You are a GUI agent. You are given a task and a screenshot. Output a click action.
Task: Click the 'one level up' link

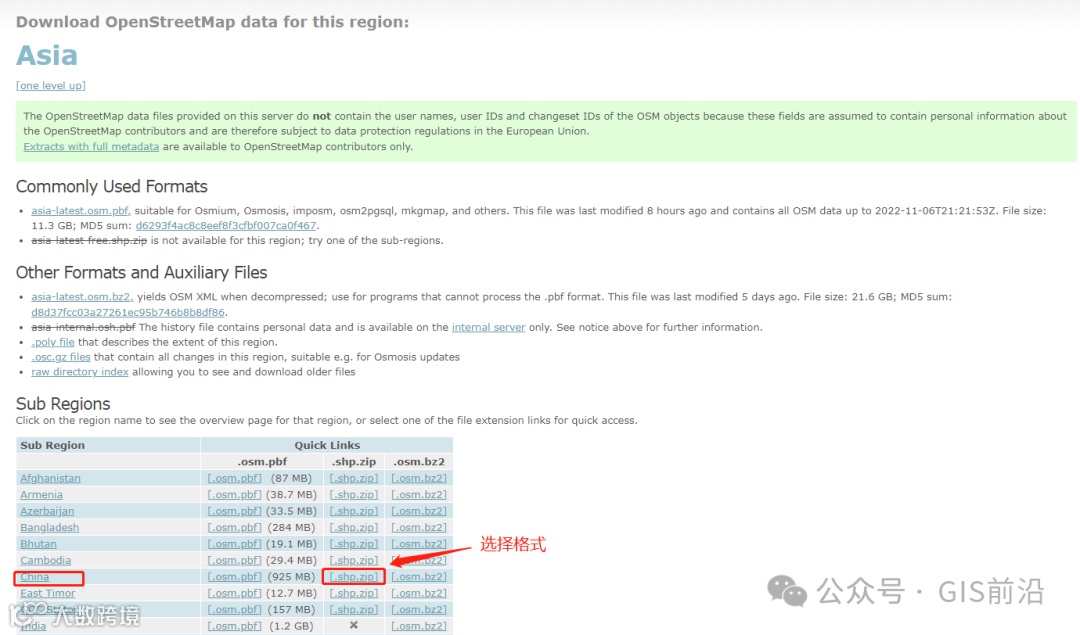pyautogui.click(x=51, y=85)
